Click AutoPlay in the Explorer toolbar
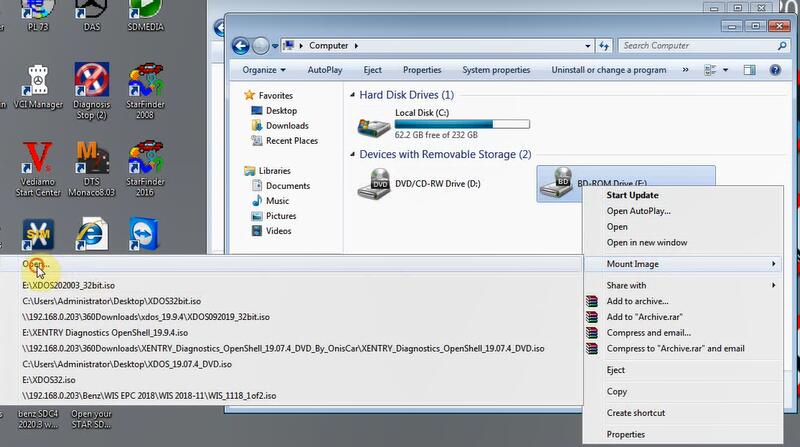 (324, 70)
